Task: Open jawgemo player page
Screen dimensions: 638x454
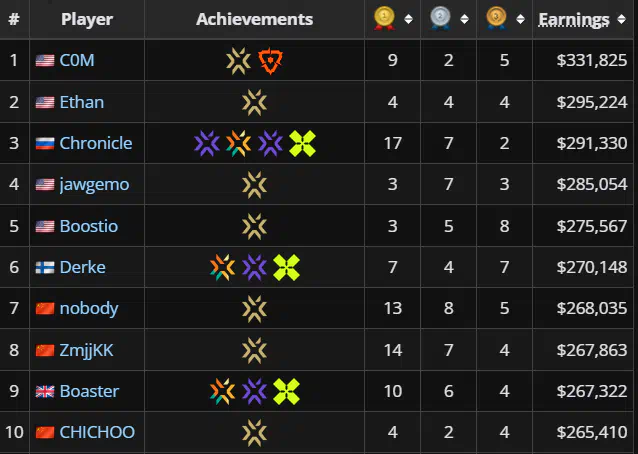Action: [94, 185]
